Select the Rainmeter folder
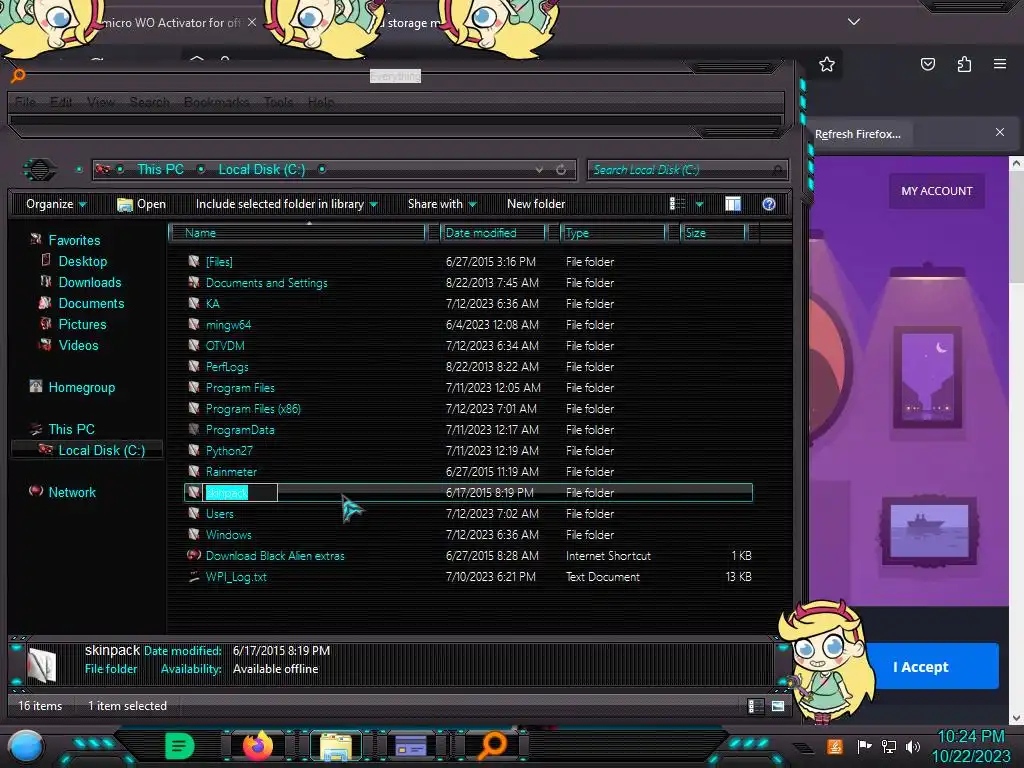Screen dimensions: 1024x768 [231, 472]
